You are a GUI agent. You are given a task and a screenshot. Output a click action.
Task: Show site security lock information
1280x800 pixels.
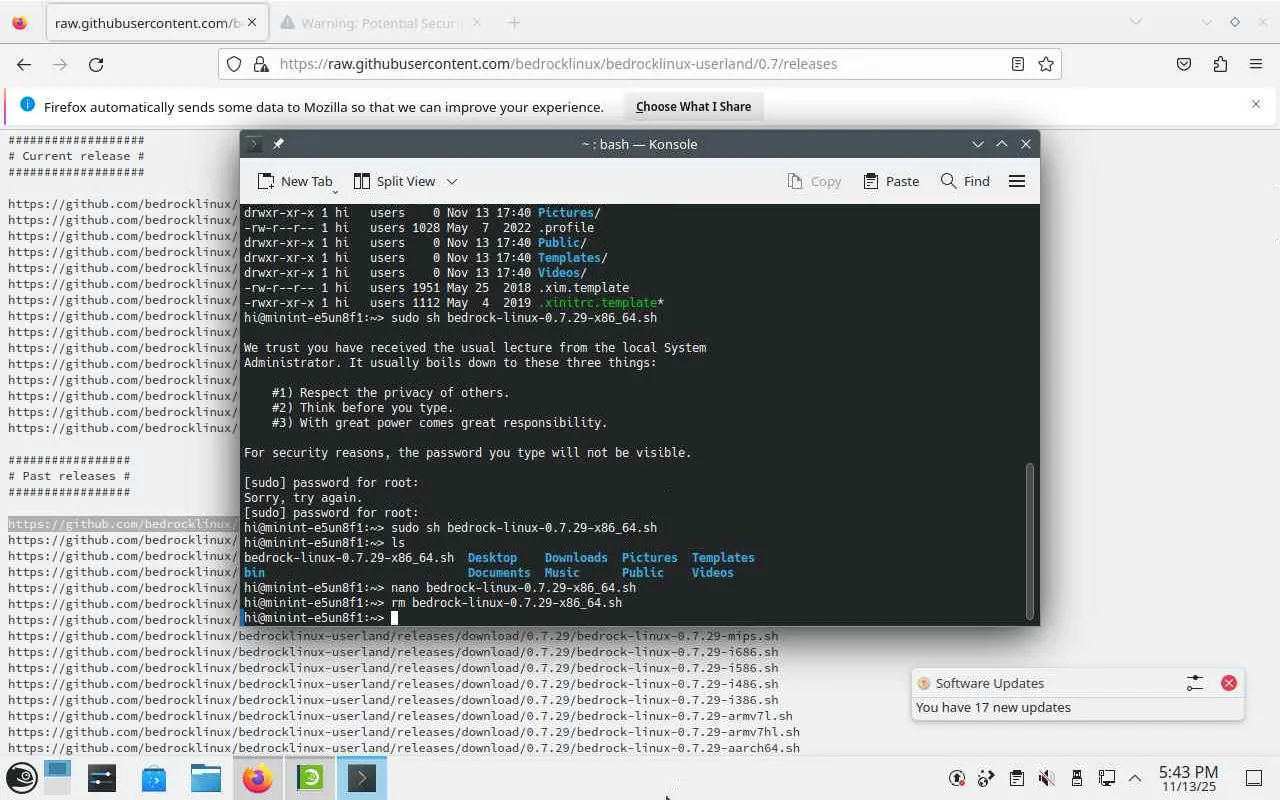tap(261, 64)
